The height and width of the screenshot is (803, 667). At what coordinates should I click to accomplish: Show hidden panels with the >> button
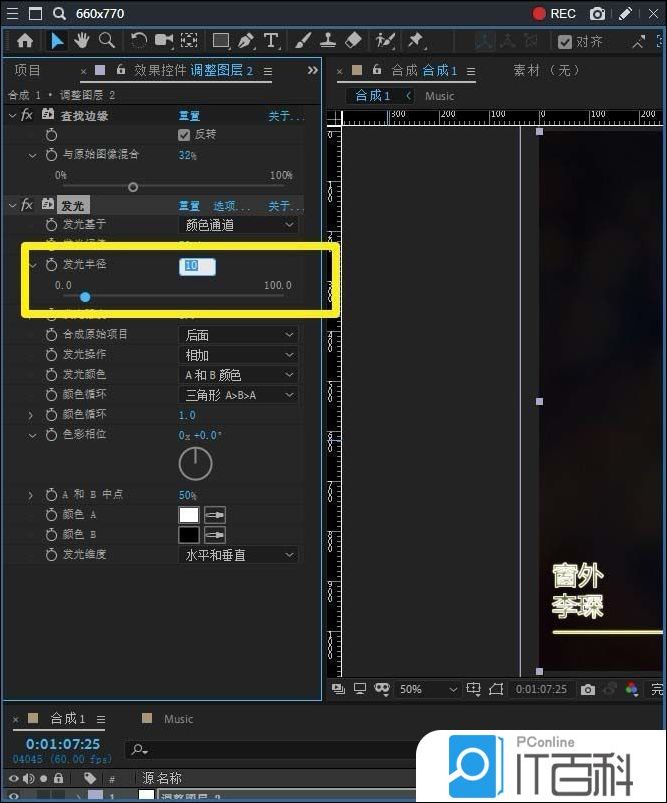coord(312,70)
